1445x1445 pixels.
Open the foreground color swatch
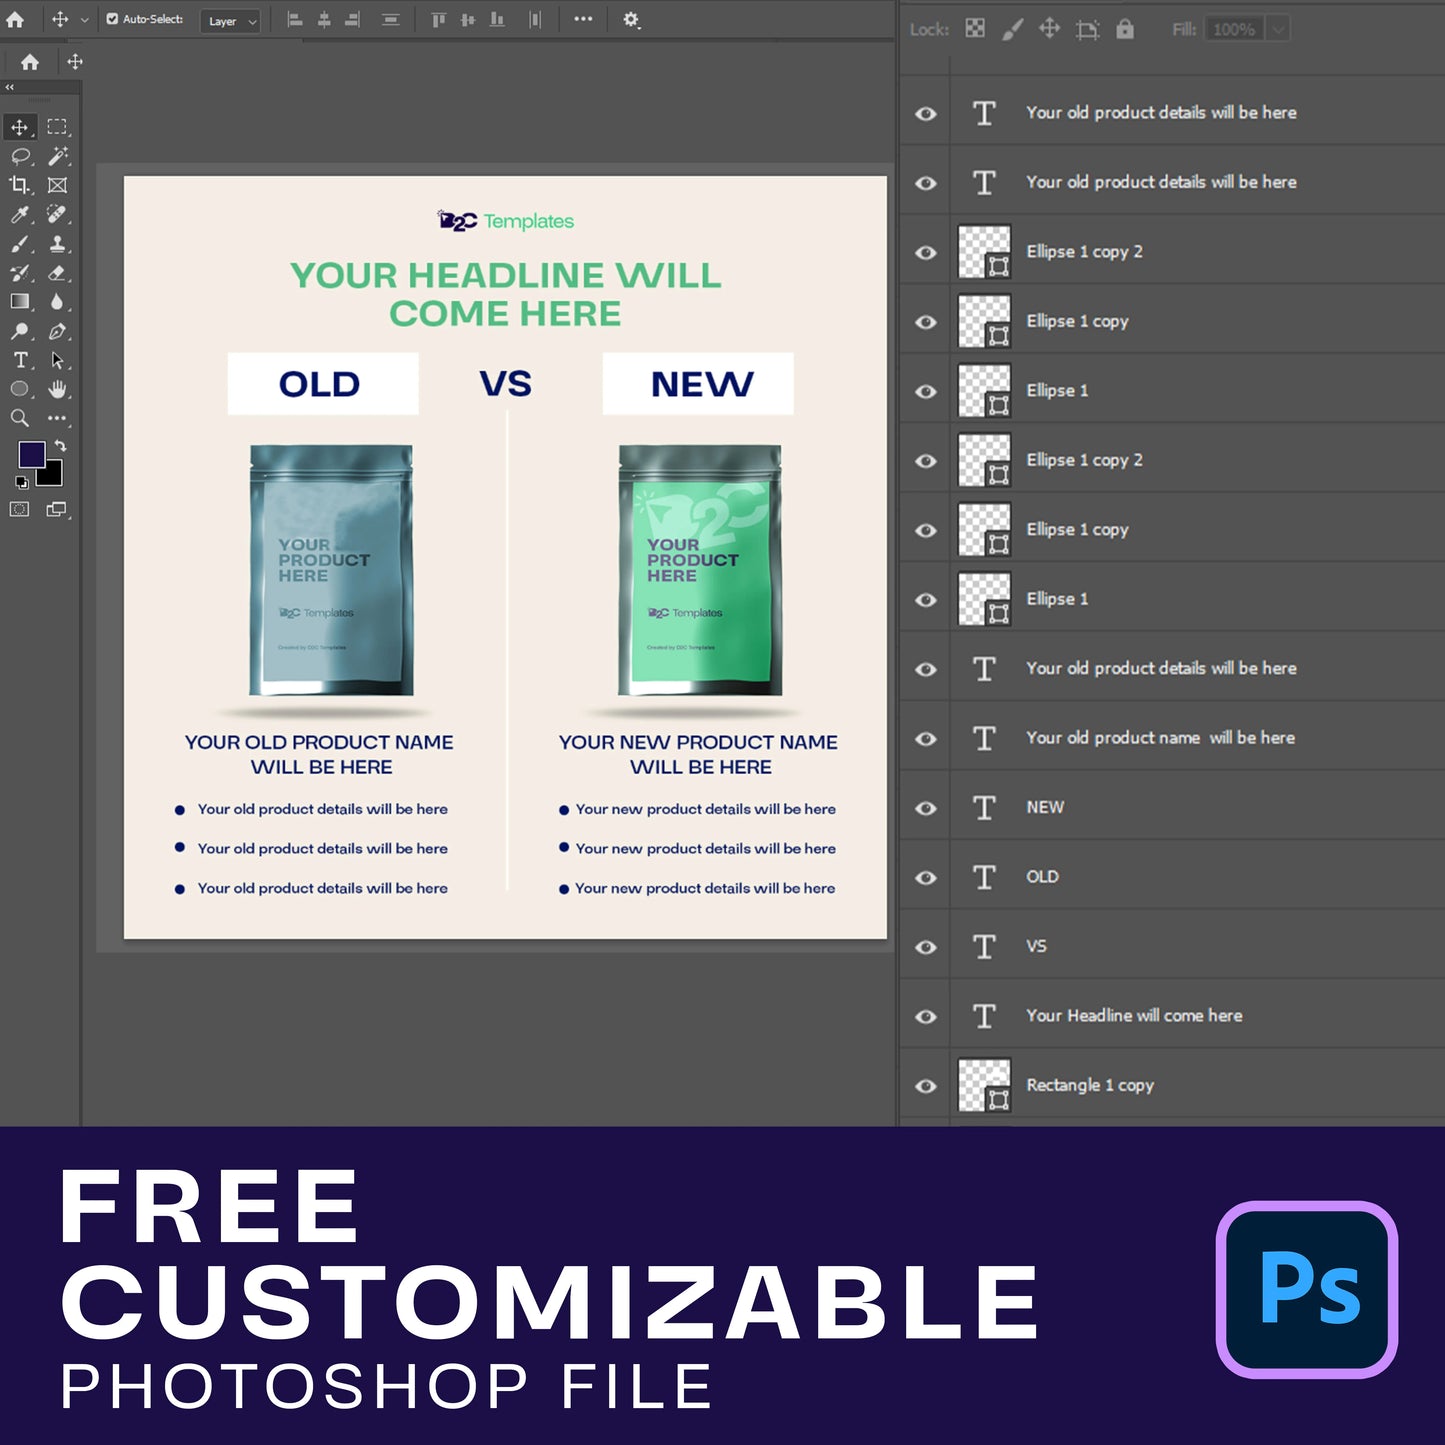tap(31, 455)
